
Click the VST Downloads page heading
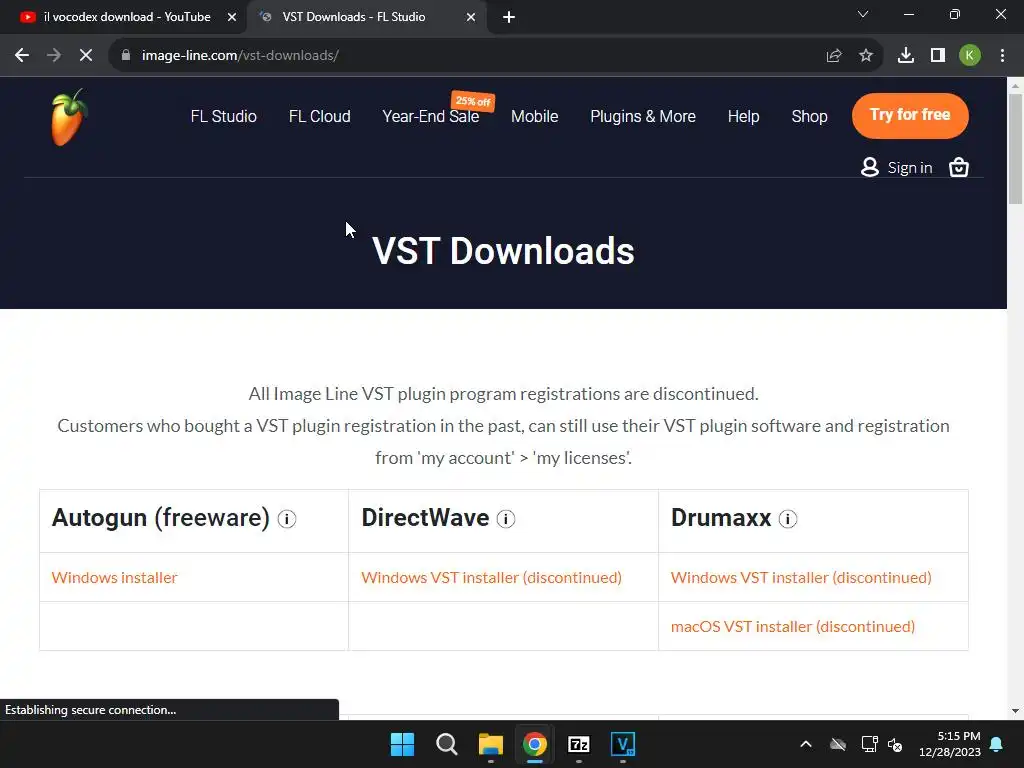coord(503,251)
